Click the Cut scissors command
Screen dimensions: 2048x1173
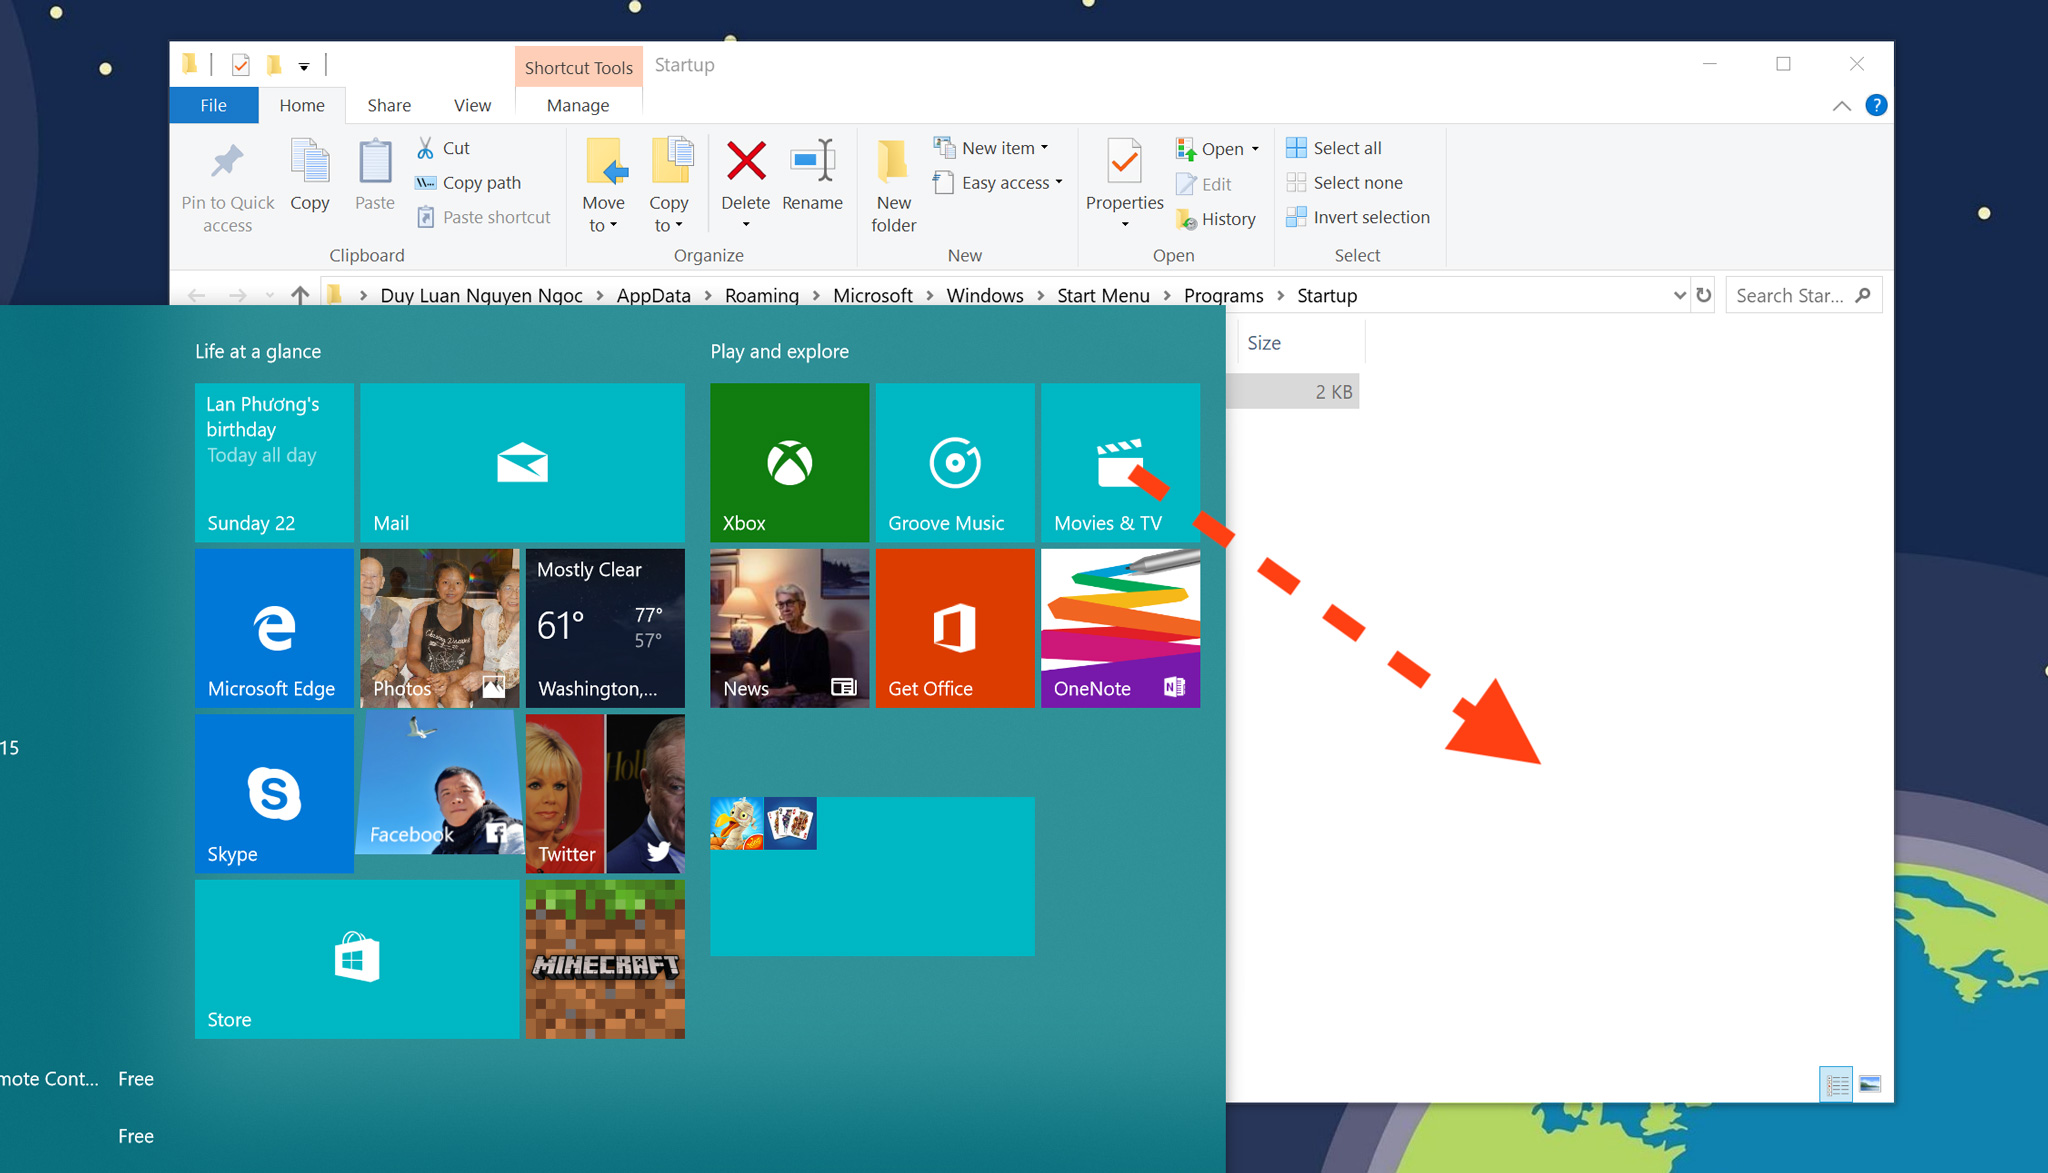443,148
